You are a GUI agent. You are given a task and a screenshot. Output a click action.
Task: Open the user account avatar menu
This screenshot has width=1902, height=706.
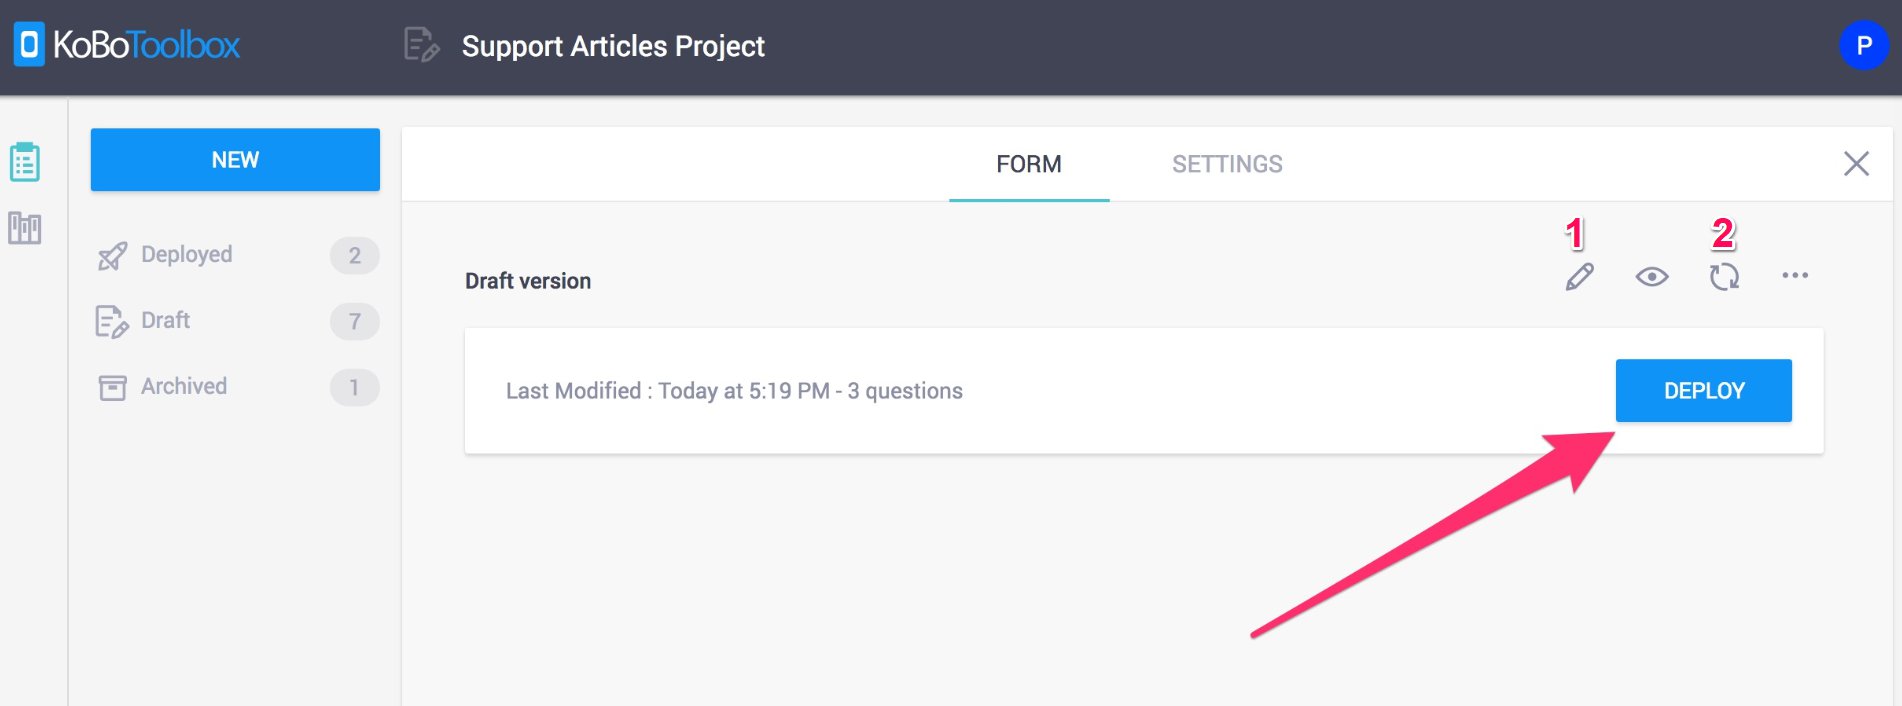click(1863, 45)
